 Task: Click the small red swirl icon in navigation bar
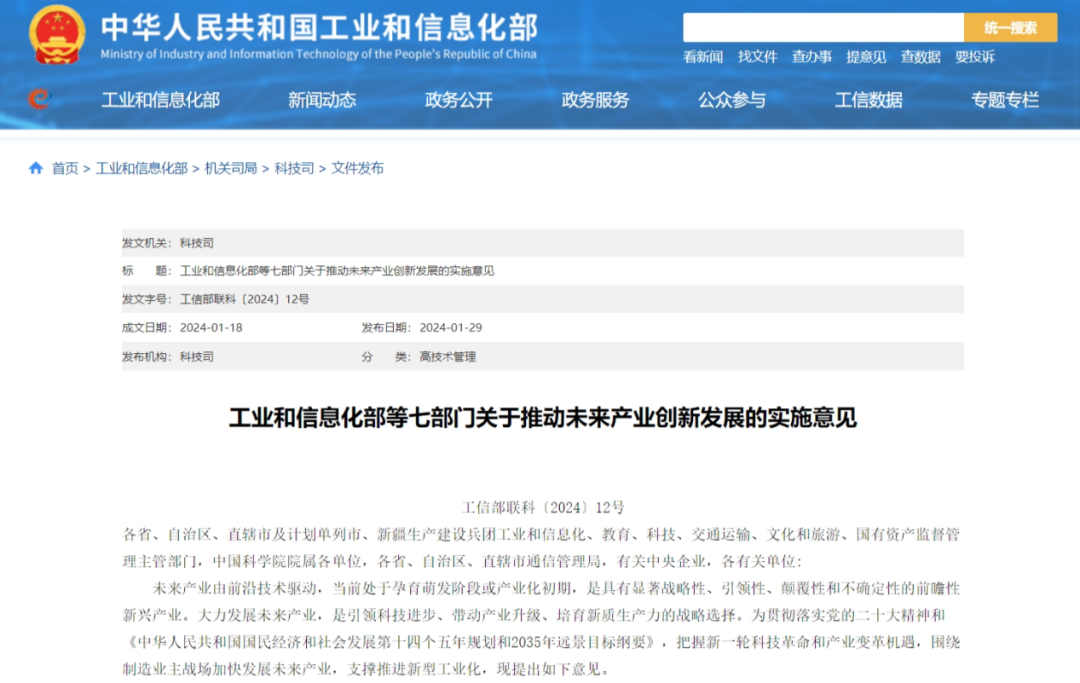coord(39,99)
